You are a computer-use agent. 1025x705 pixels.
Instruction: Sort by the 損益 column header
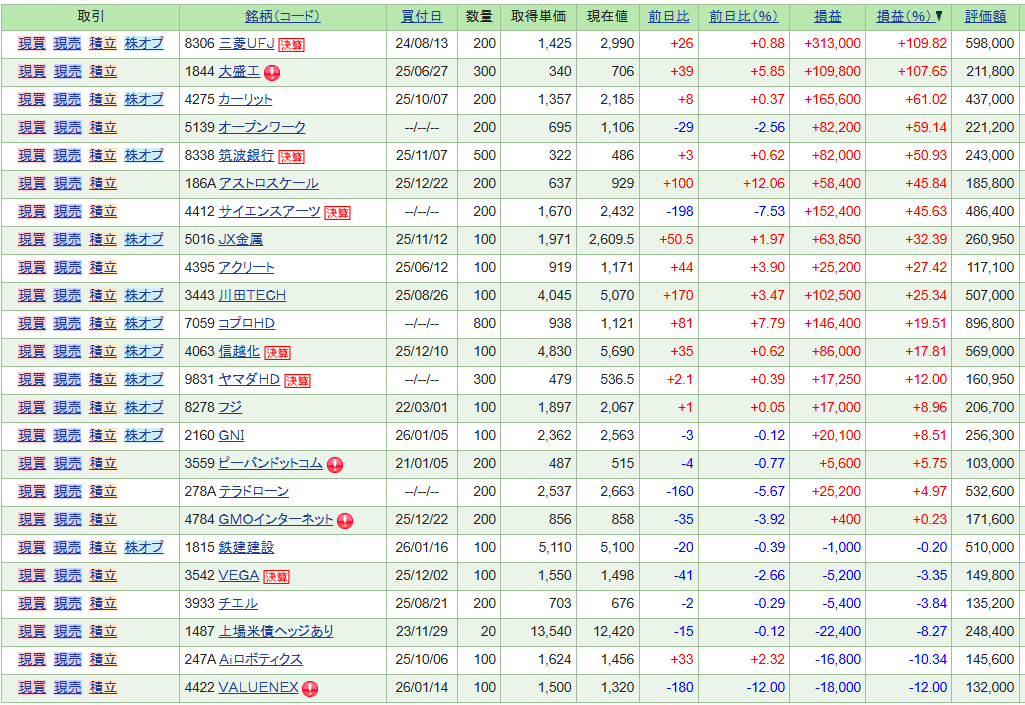tap(827, 16)
